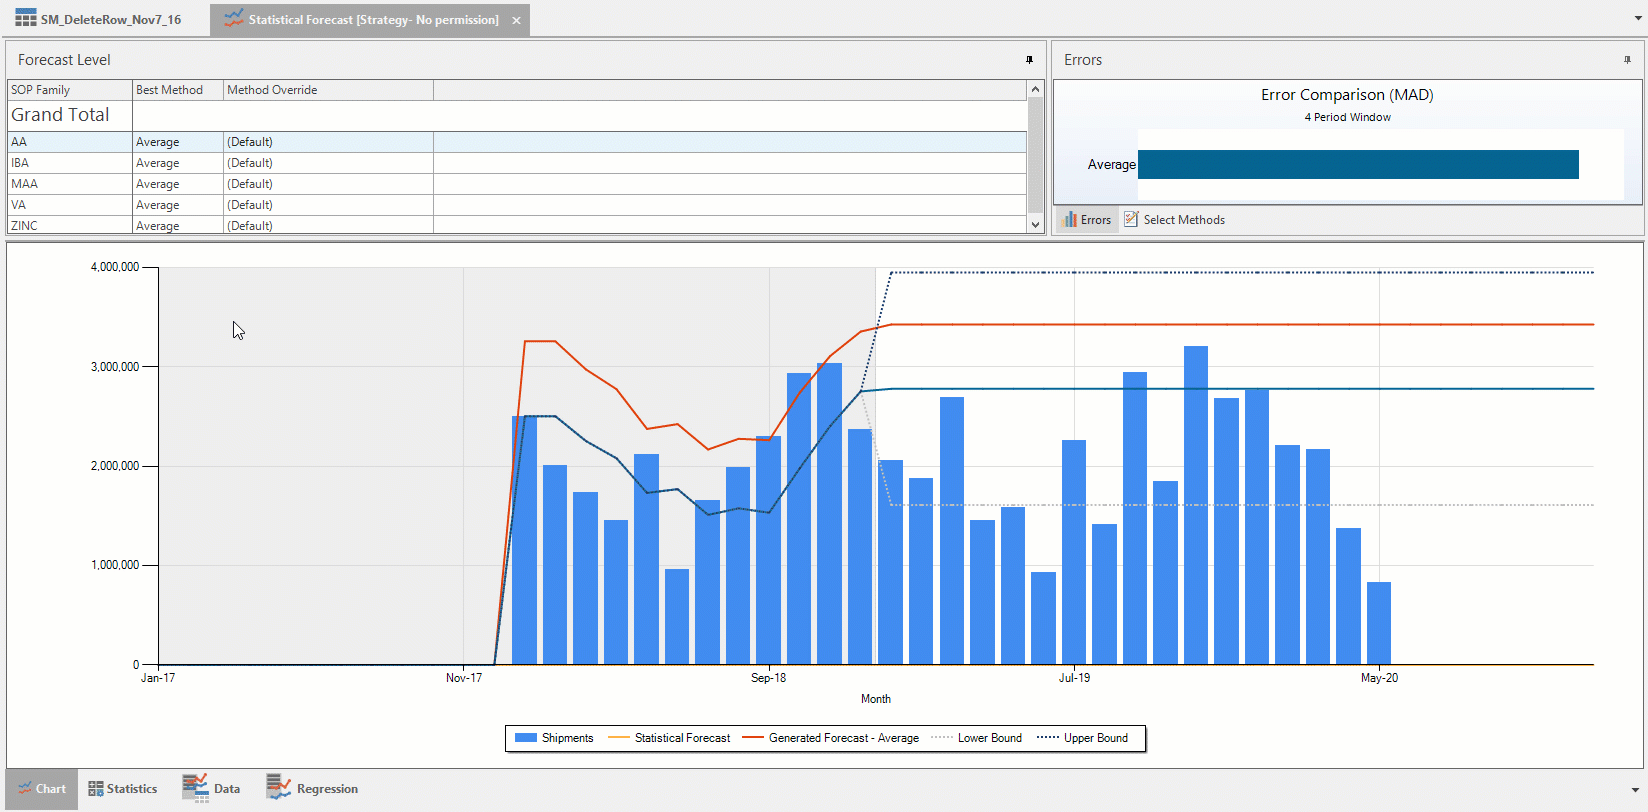Open Method Override dropdown for AA row

[x=328, y=142]
